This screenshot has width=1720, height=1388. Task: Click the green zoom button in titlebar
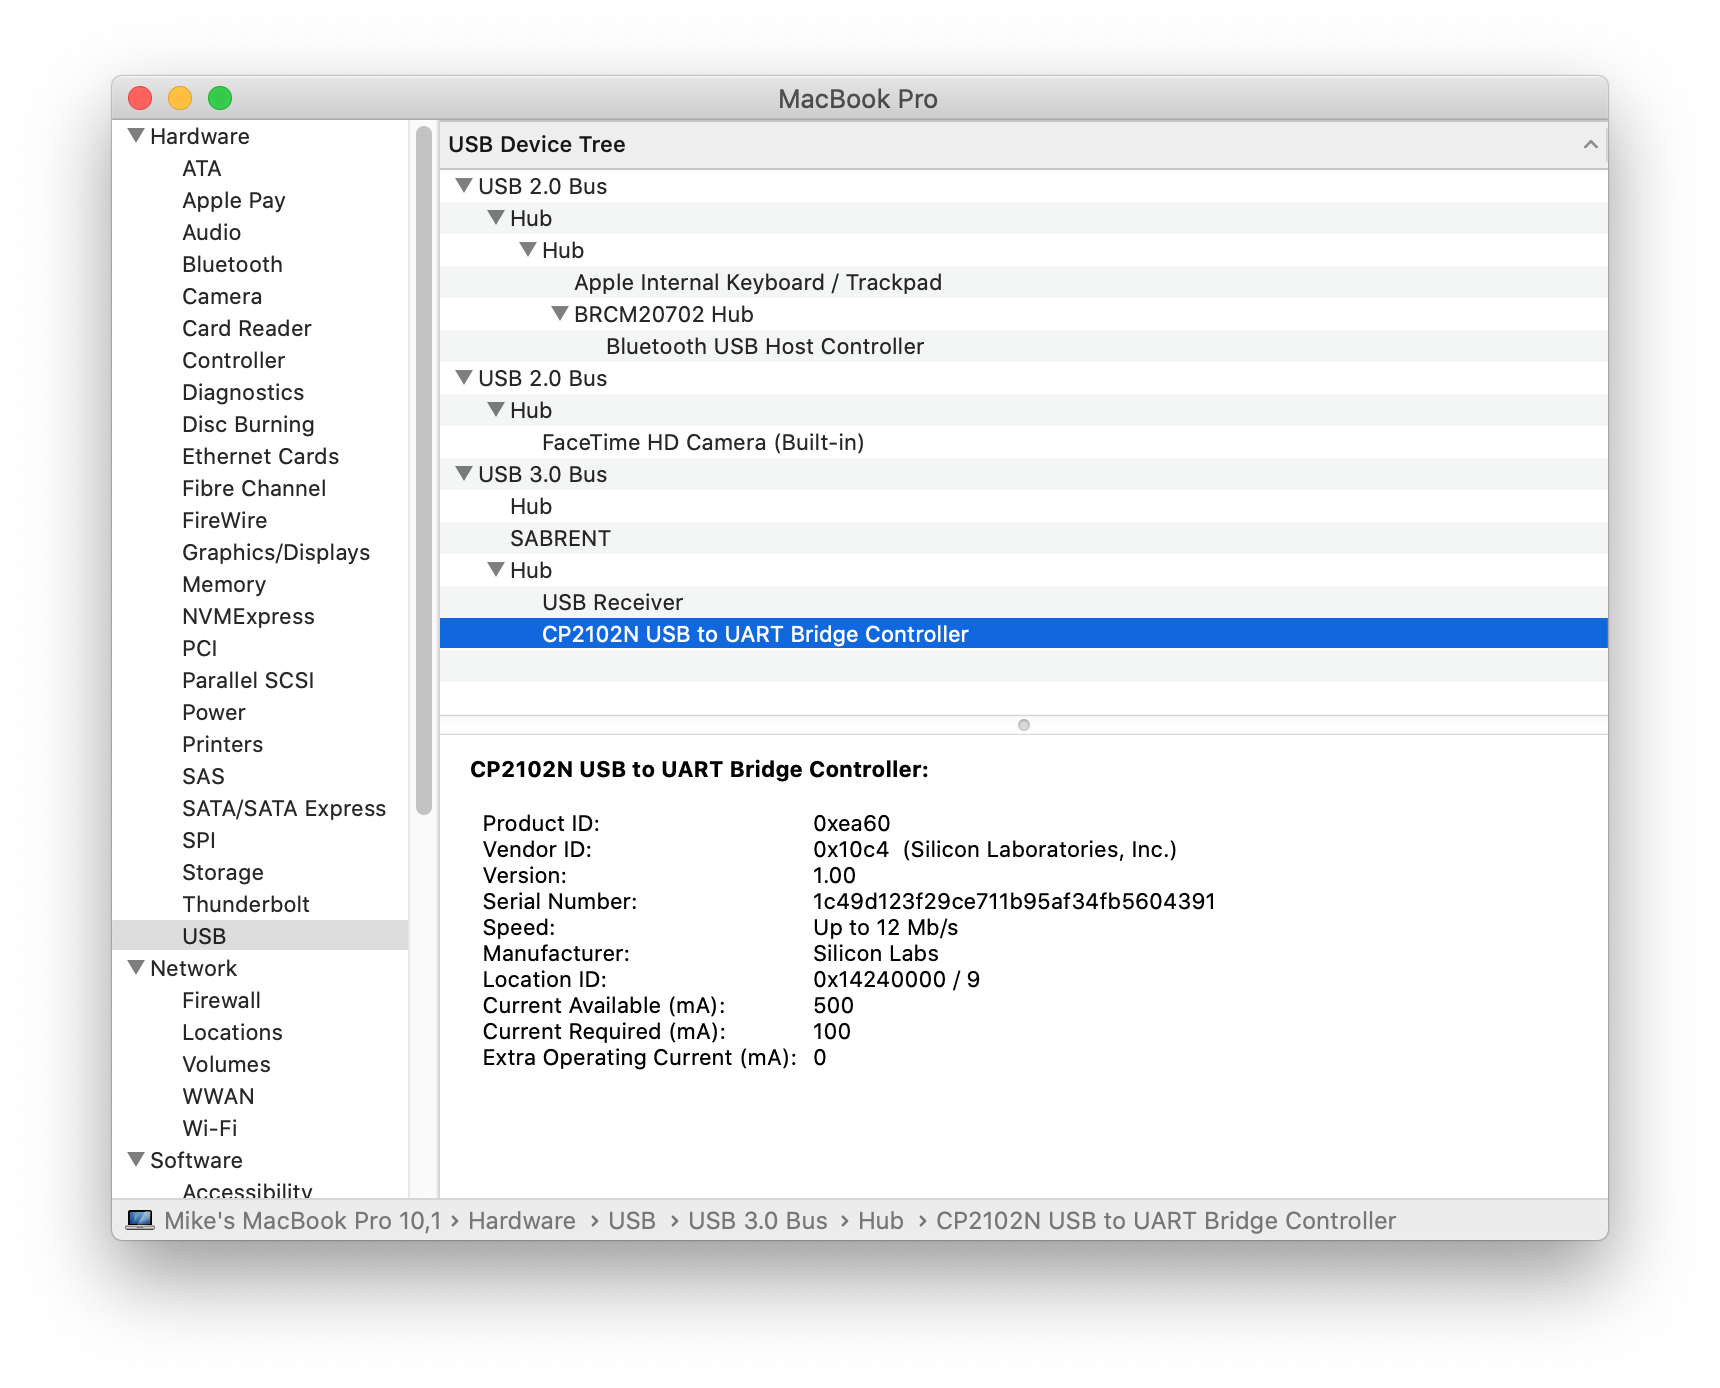219,98
